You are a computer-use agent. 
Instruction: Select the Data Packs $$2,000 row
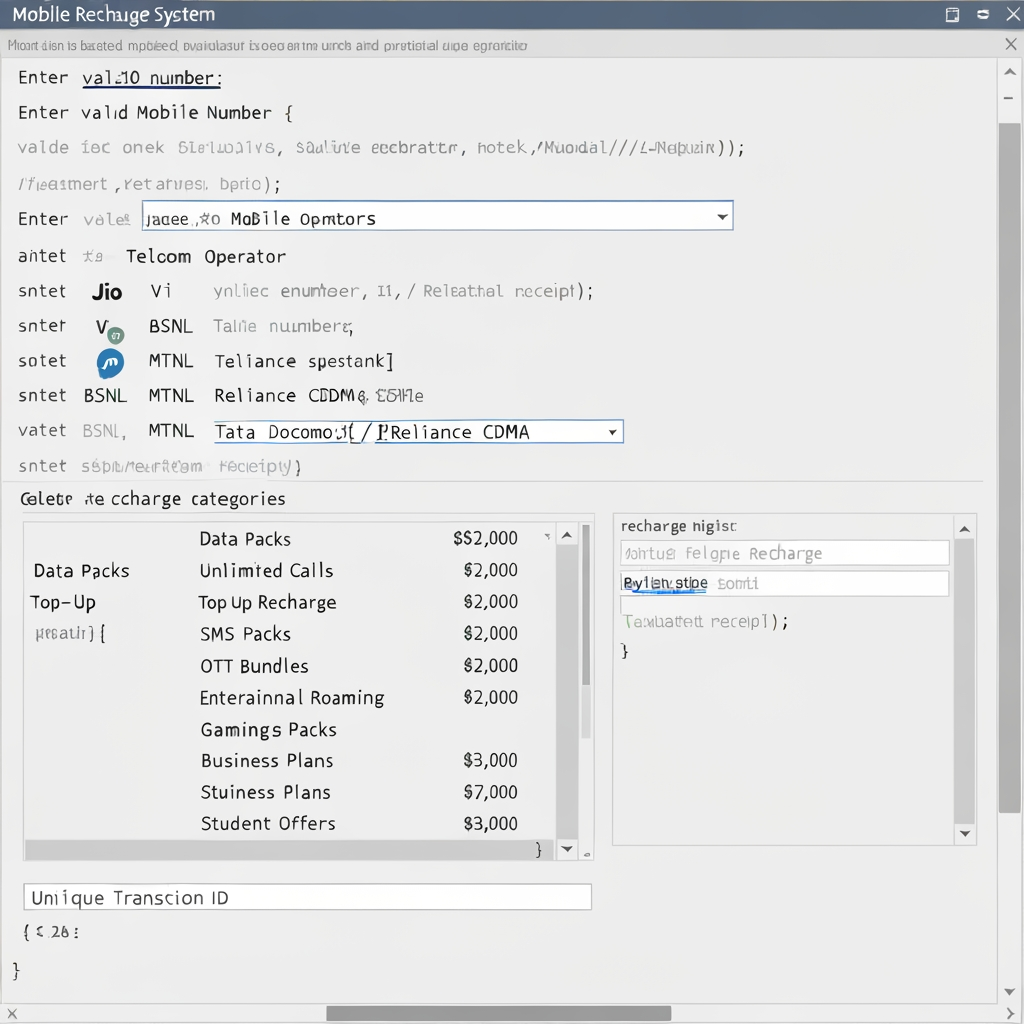pos(358,539)
